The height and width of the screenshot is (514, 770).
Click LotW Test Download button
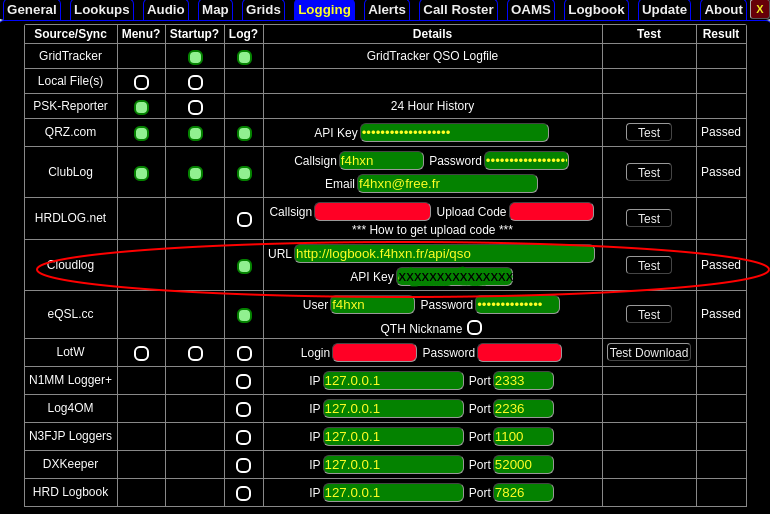649,352
